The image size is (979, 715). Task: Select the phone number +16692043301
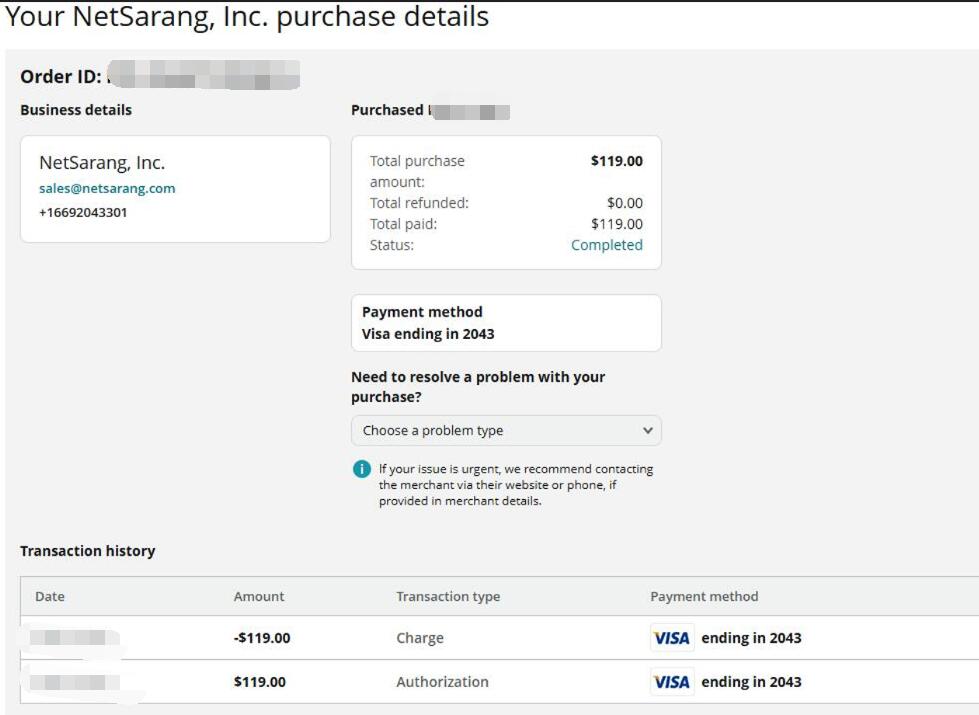pyautogui.click(x=83, y=212)
